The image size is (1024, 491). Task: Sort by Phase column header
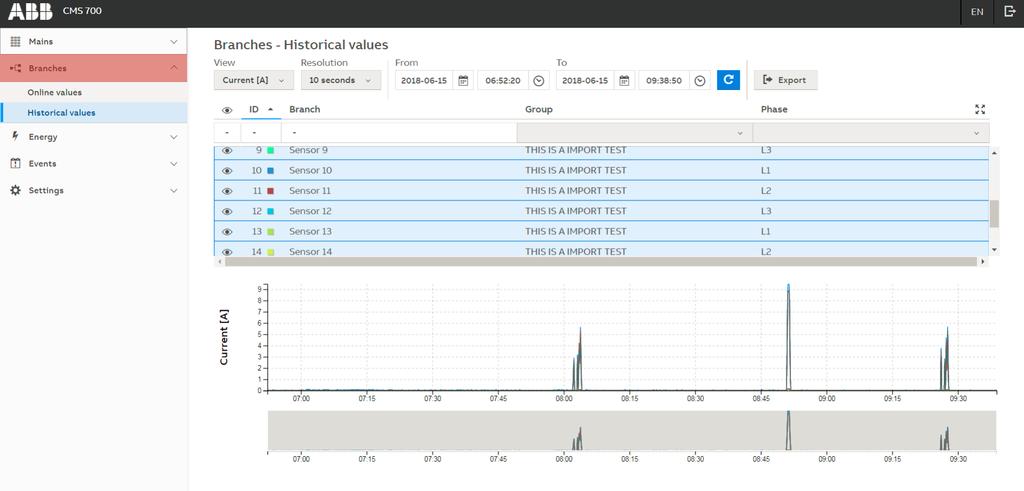[x=774, y=109]
